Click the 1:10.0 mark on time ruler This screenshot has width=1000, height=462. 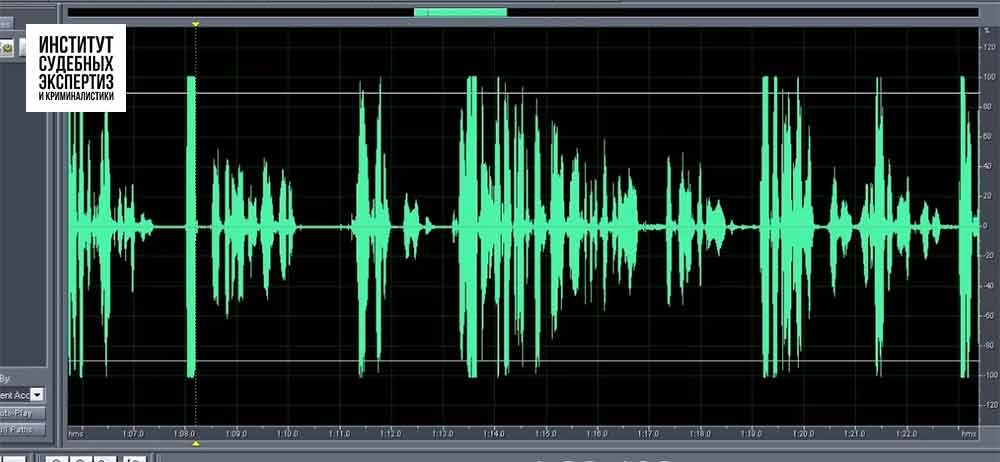click(287, 434)
